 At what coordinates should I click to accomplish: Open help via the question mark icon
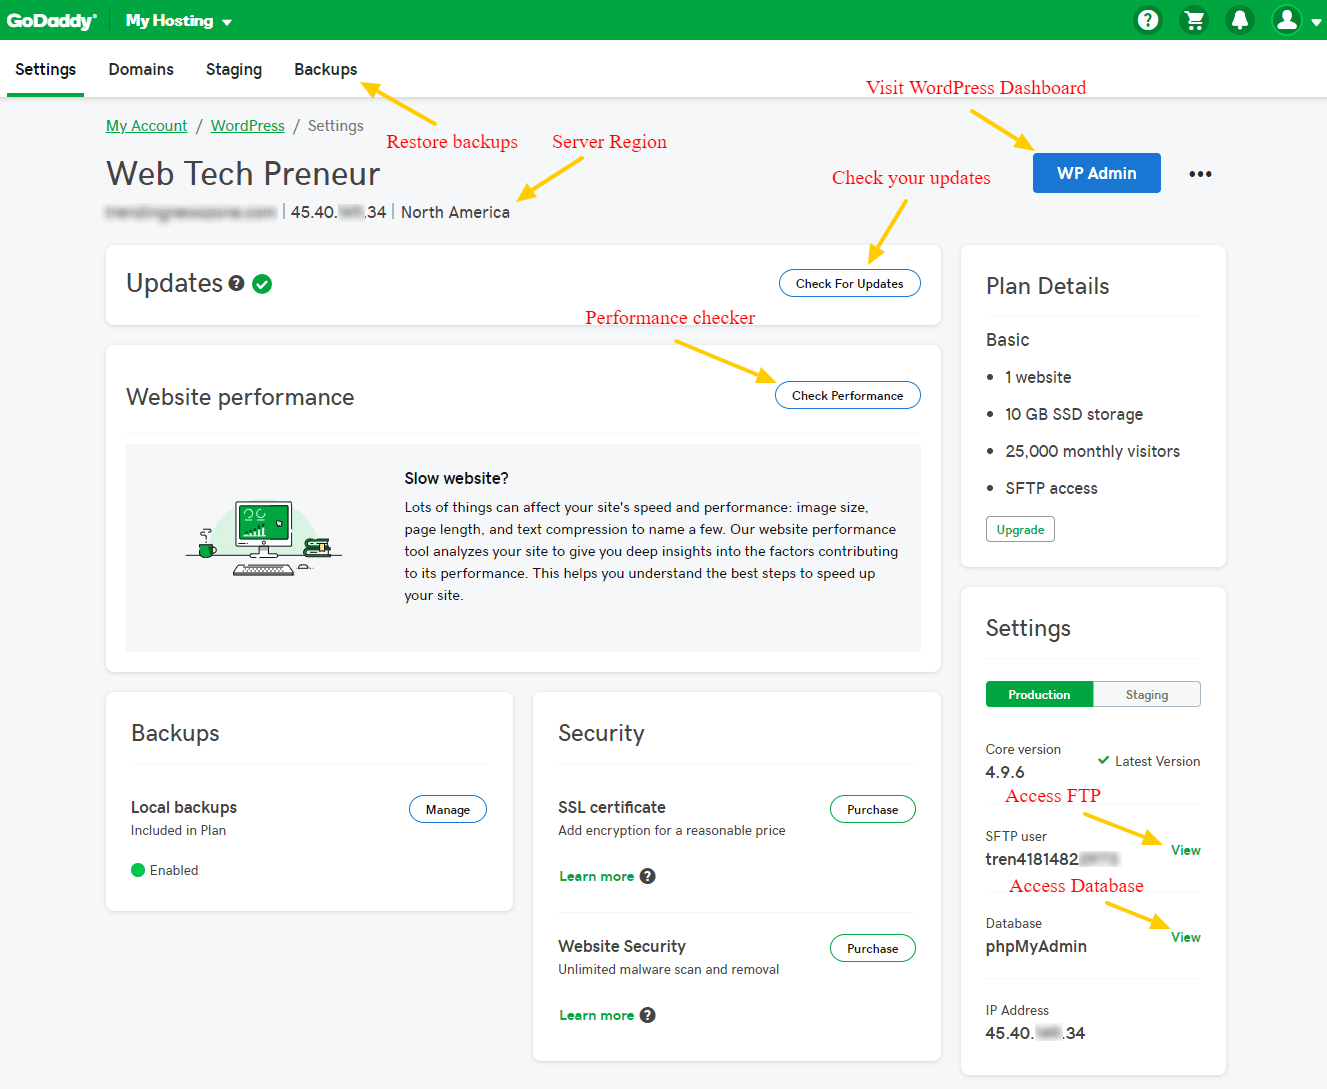pos(1147,19)
